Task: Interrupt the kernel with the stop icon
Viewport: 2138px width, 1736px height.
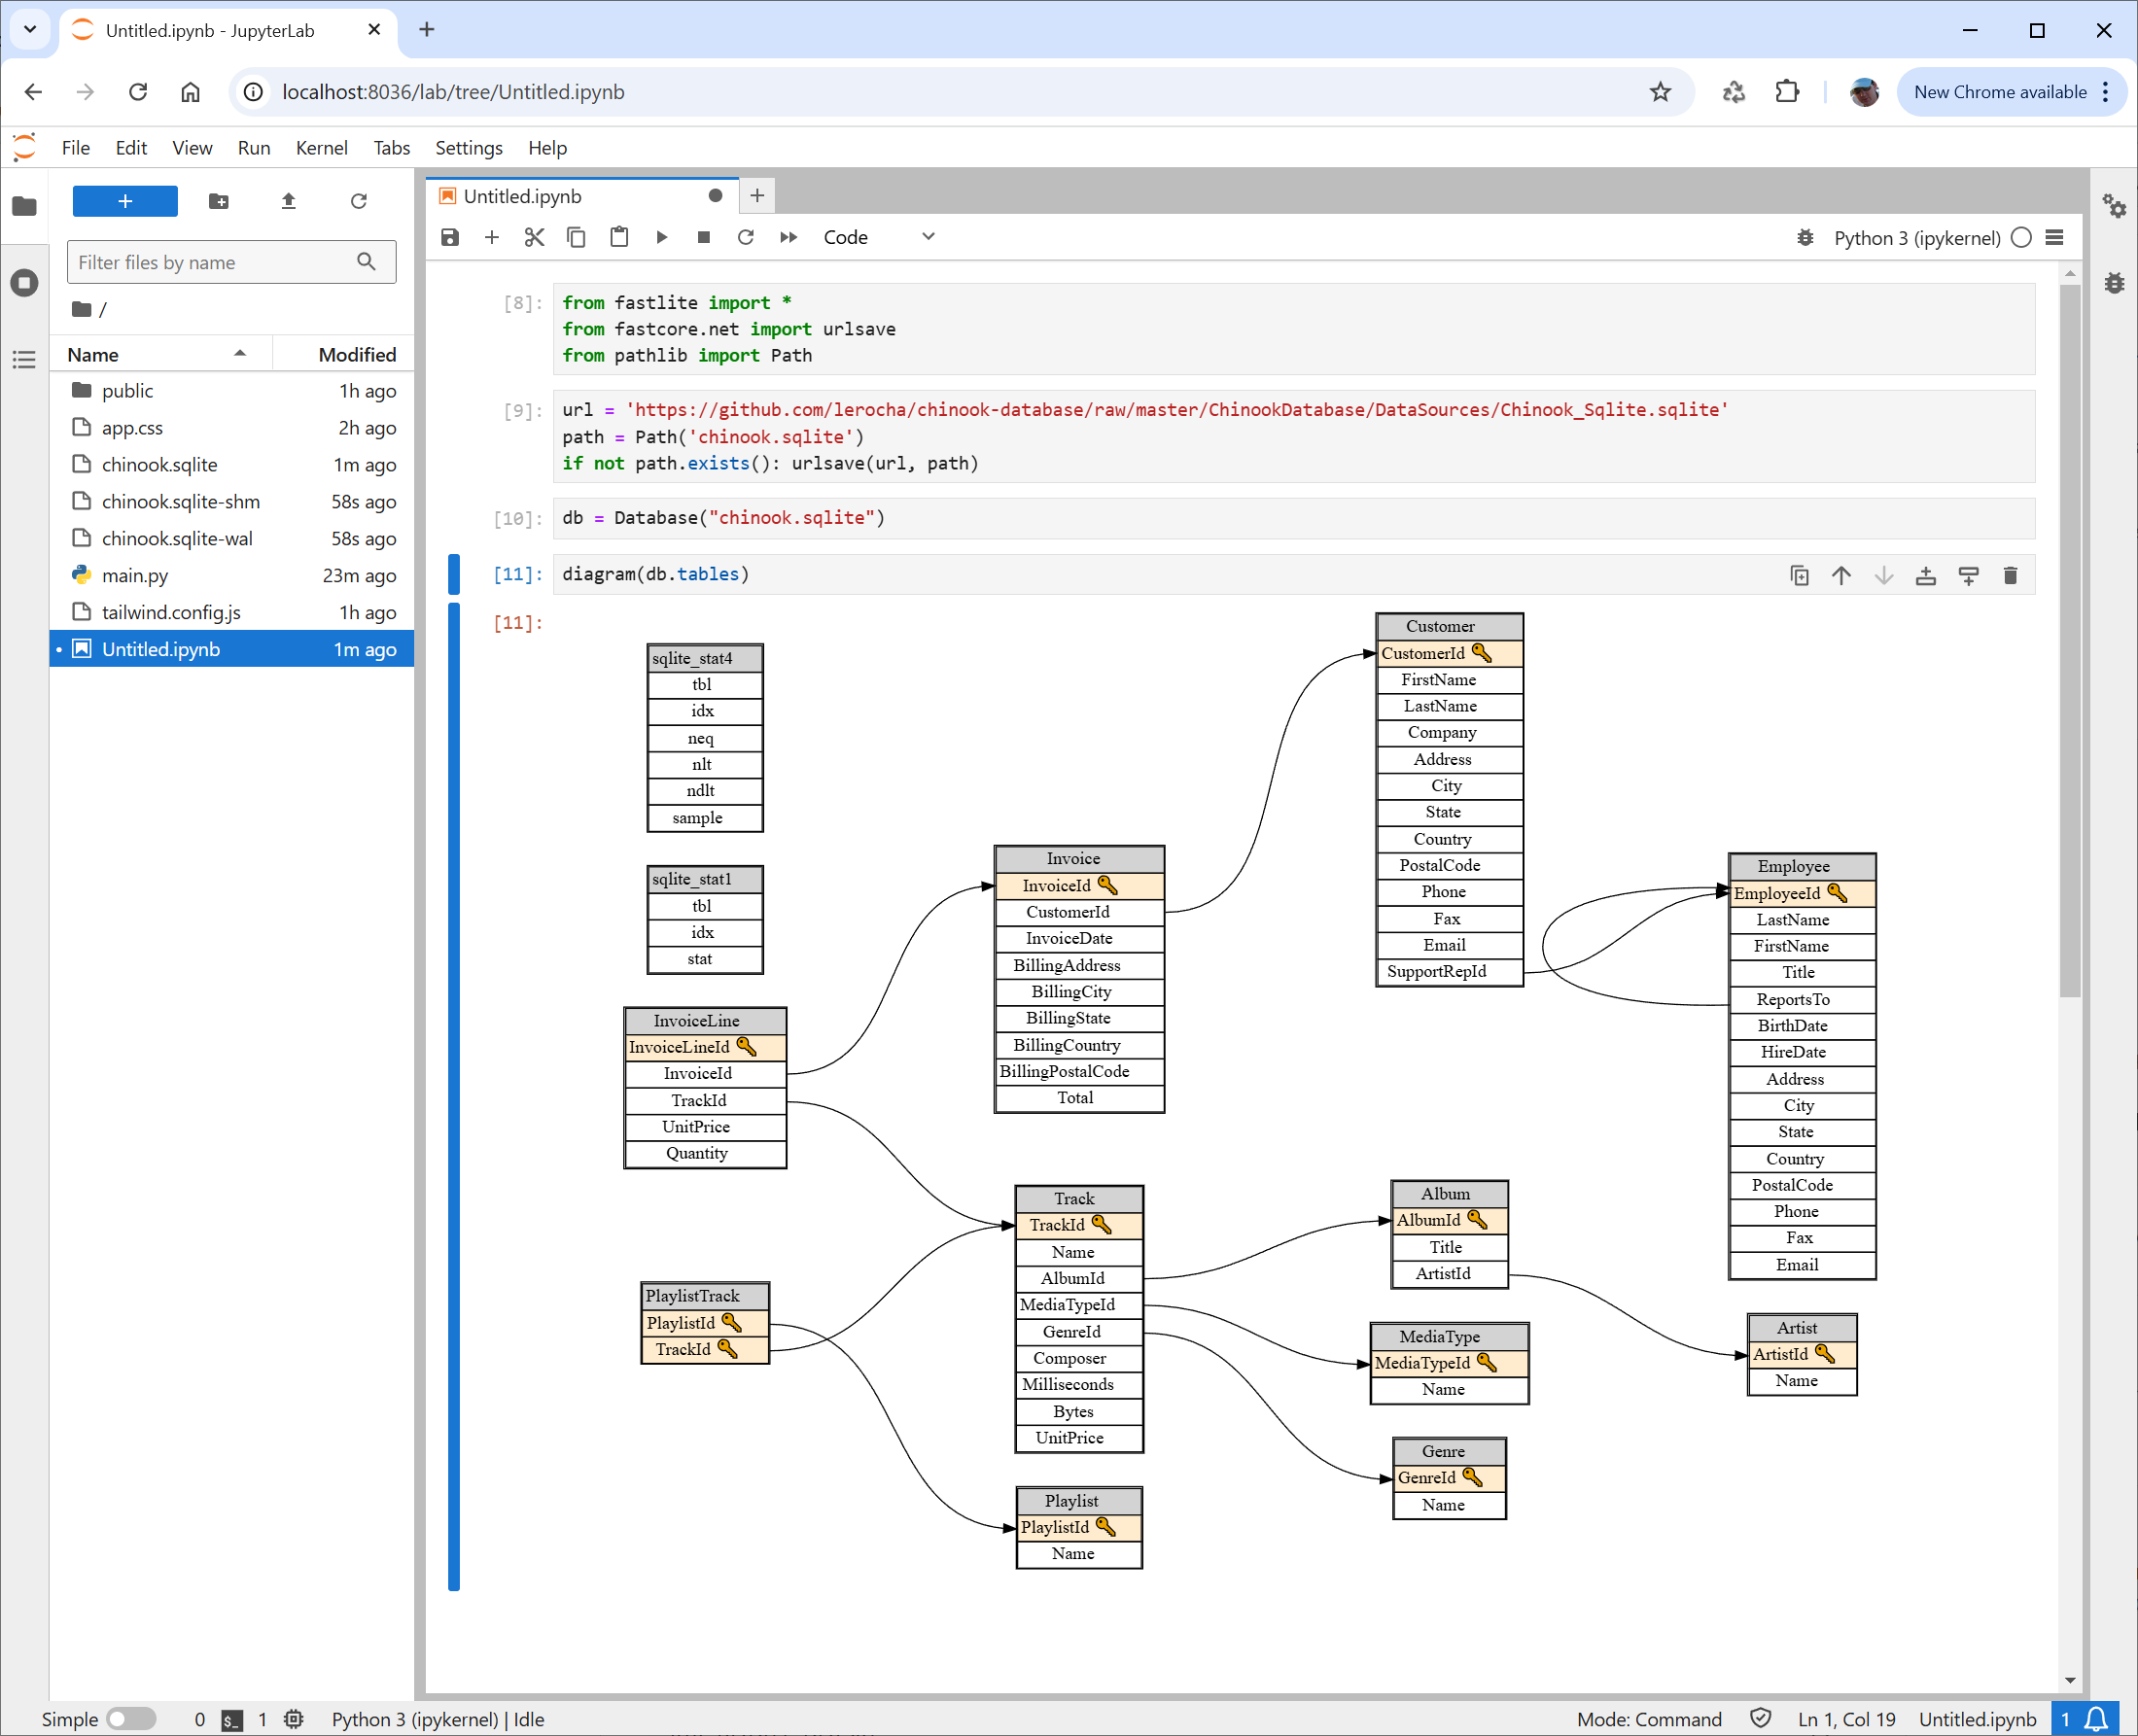Action: coord(703,237)
